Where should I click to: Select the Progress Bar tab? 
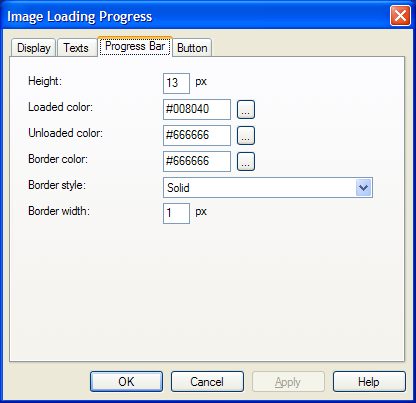[x=135, y=46]
